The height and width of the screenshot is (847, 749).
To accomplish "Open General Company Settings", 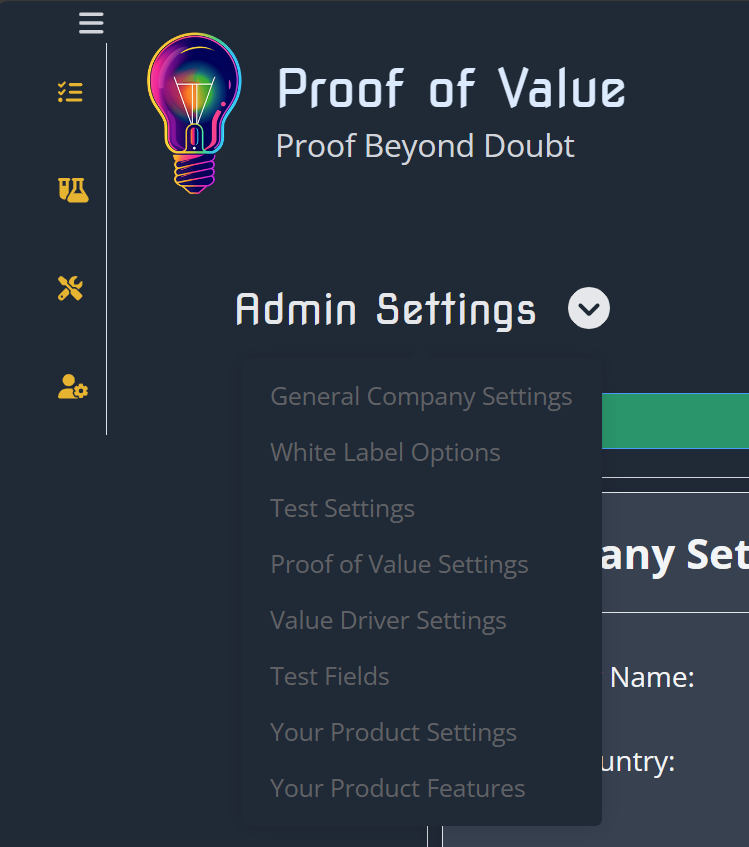I will (421, 396).
